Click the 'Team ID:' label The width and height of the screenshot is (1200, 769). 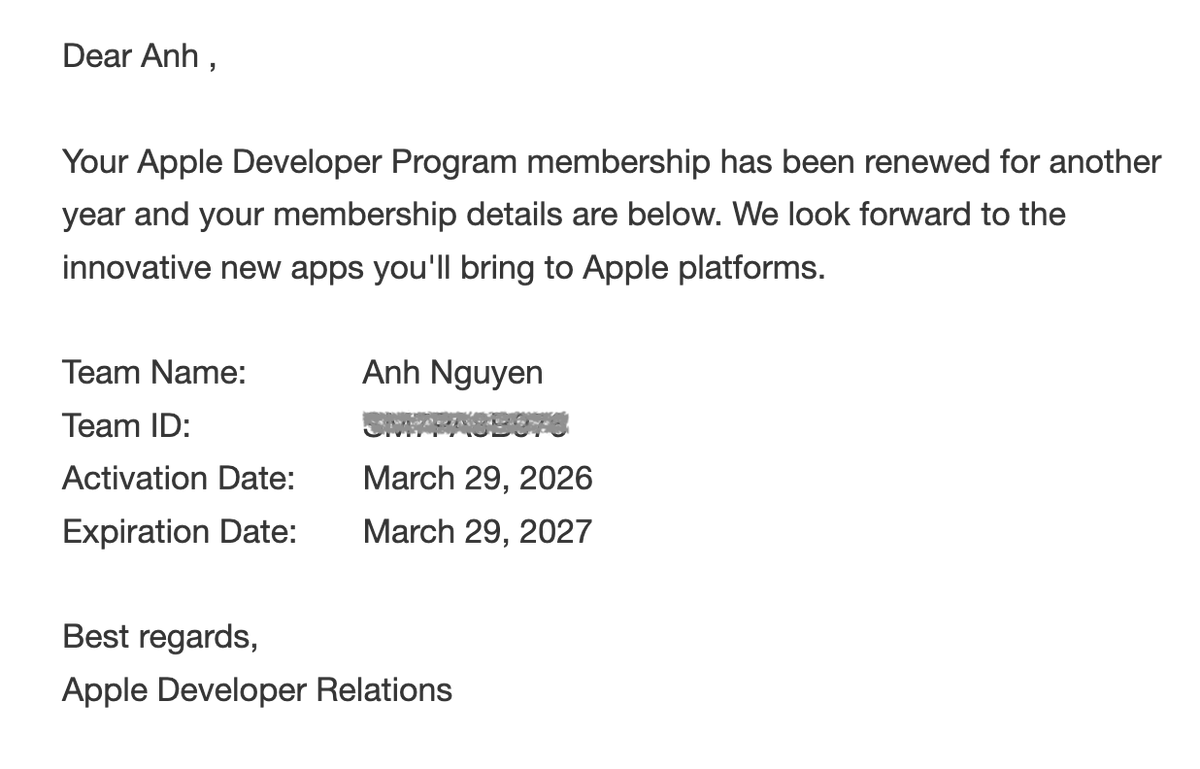click(126, 426)
